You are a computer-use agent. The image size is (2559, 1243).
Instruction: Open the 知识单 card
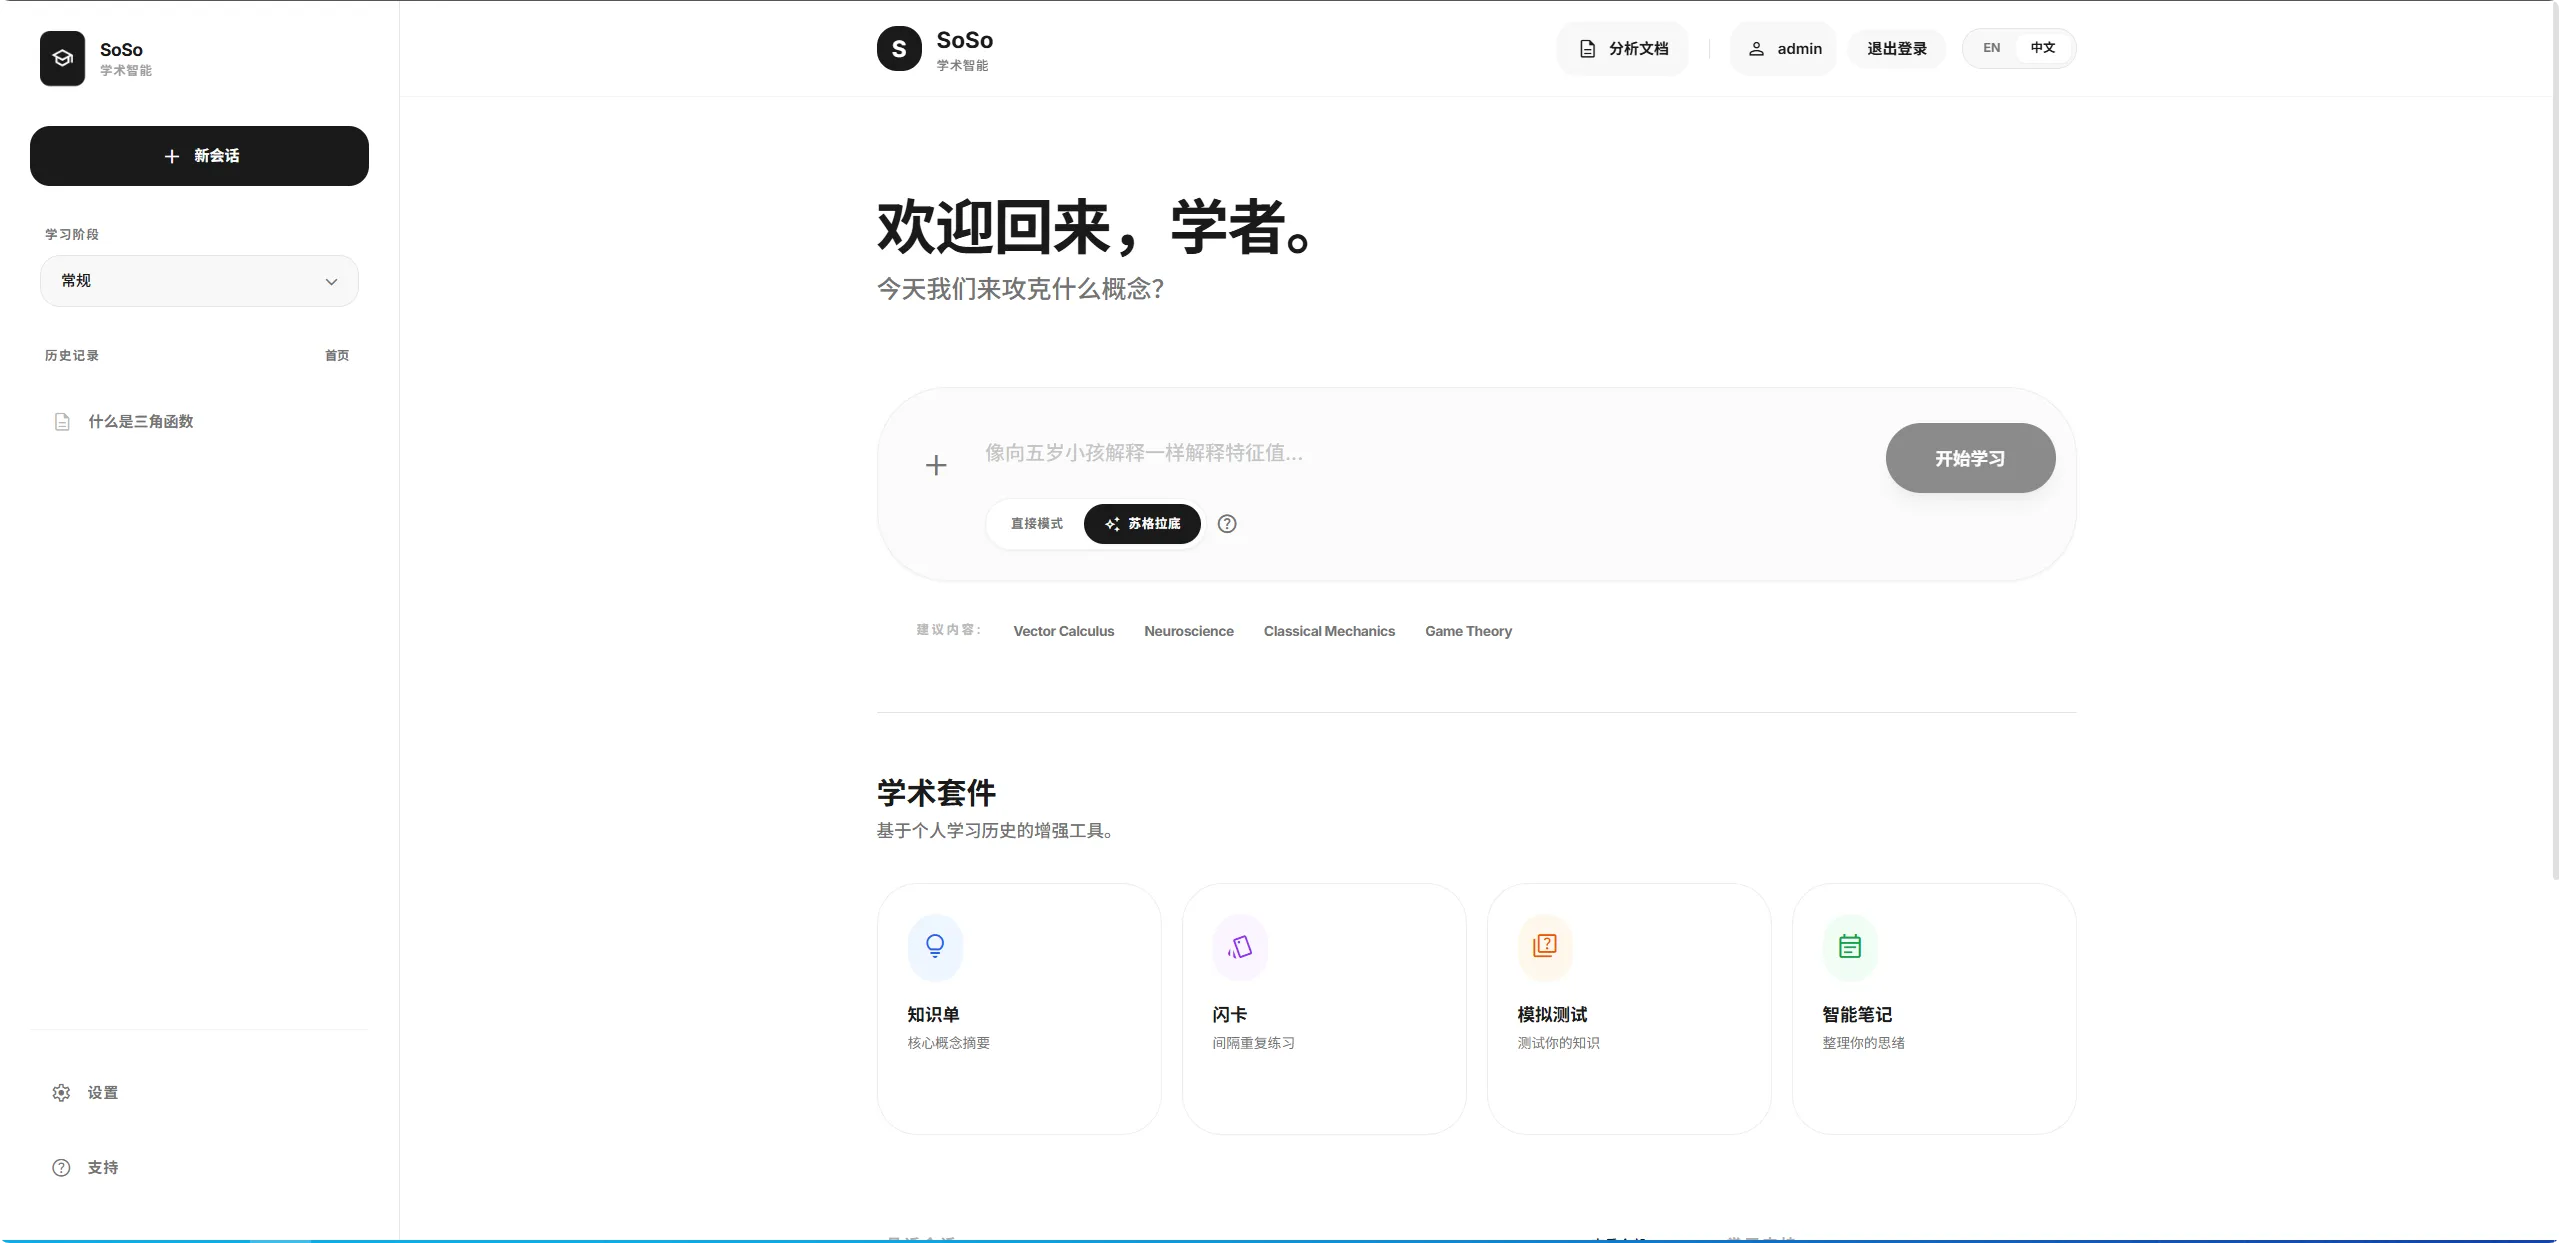tap(1019, 1009)
